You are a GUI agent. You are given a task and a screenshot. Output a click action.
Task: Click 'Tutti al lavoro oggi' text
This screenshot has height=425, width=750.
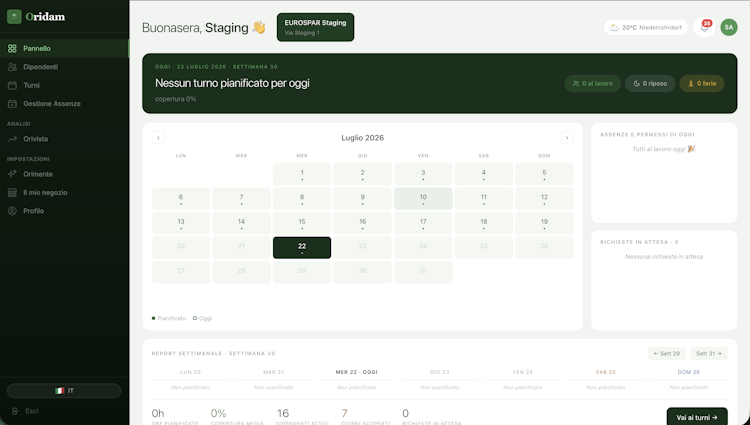(663, 149)
